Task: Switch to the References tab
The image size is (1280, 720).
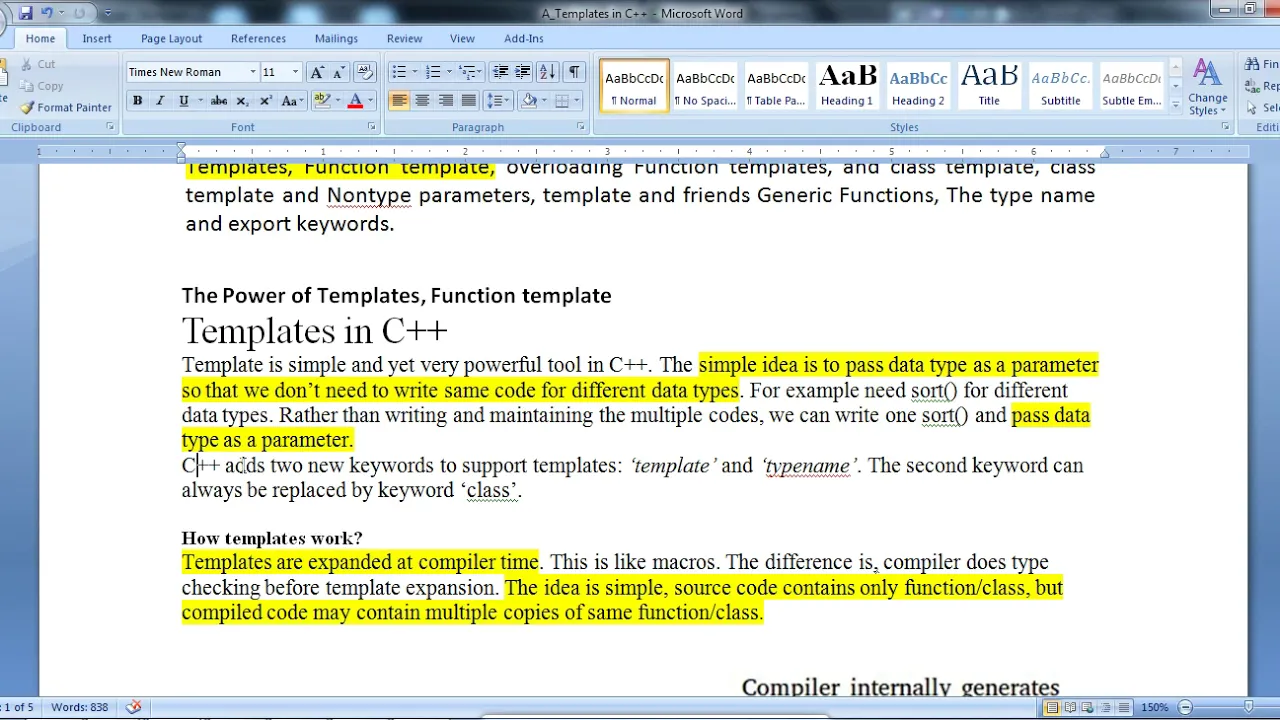Action: (x=258, y=38)
